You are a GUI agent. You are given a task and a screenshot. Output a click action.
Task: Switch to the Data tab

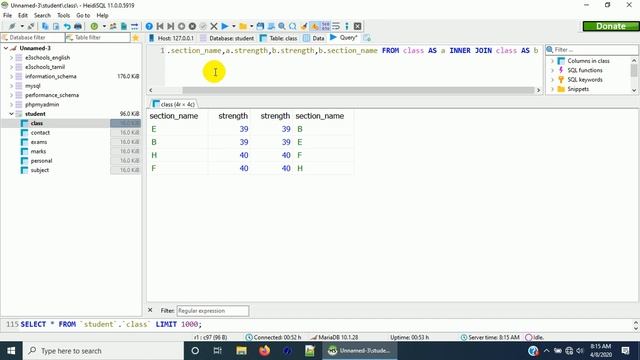(313, 38)
